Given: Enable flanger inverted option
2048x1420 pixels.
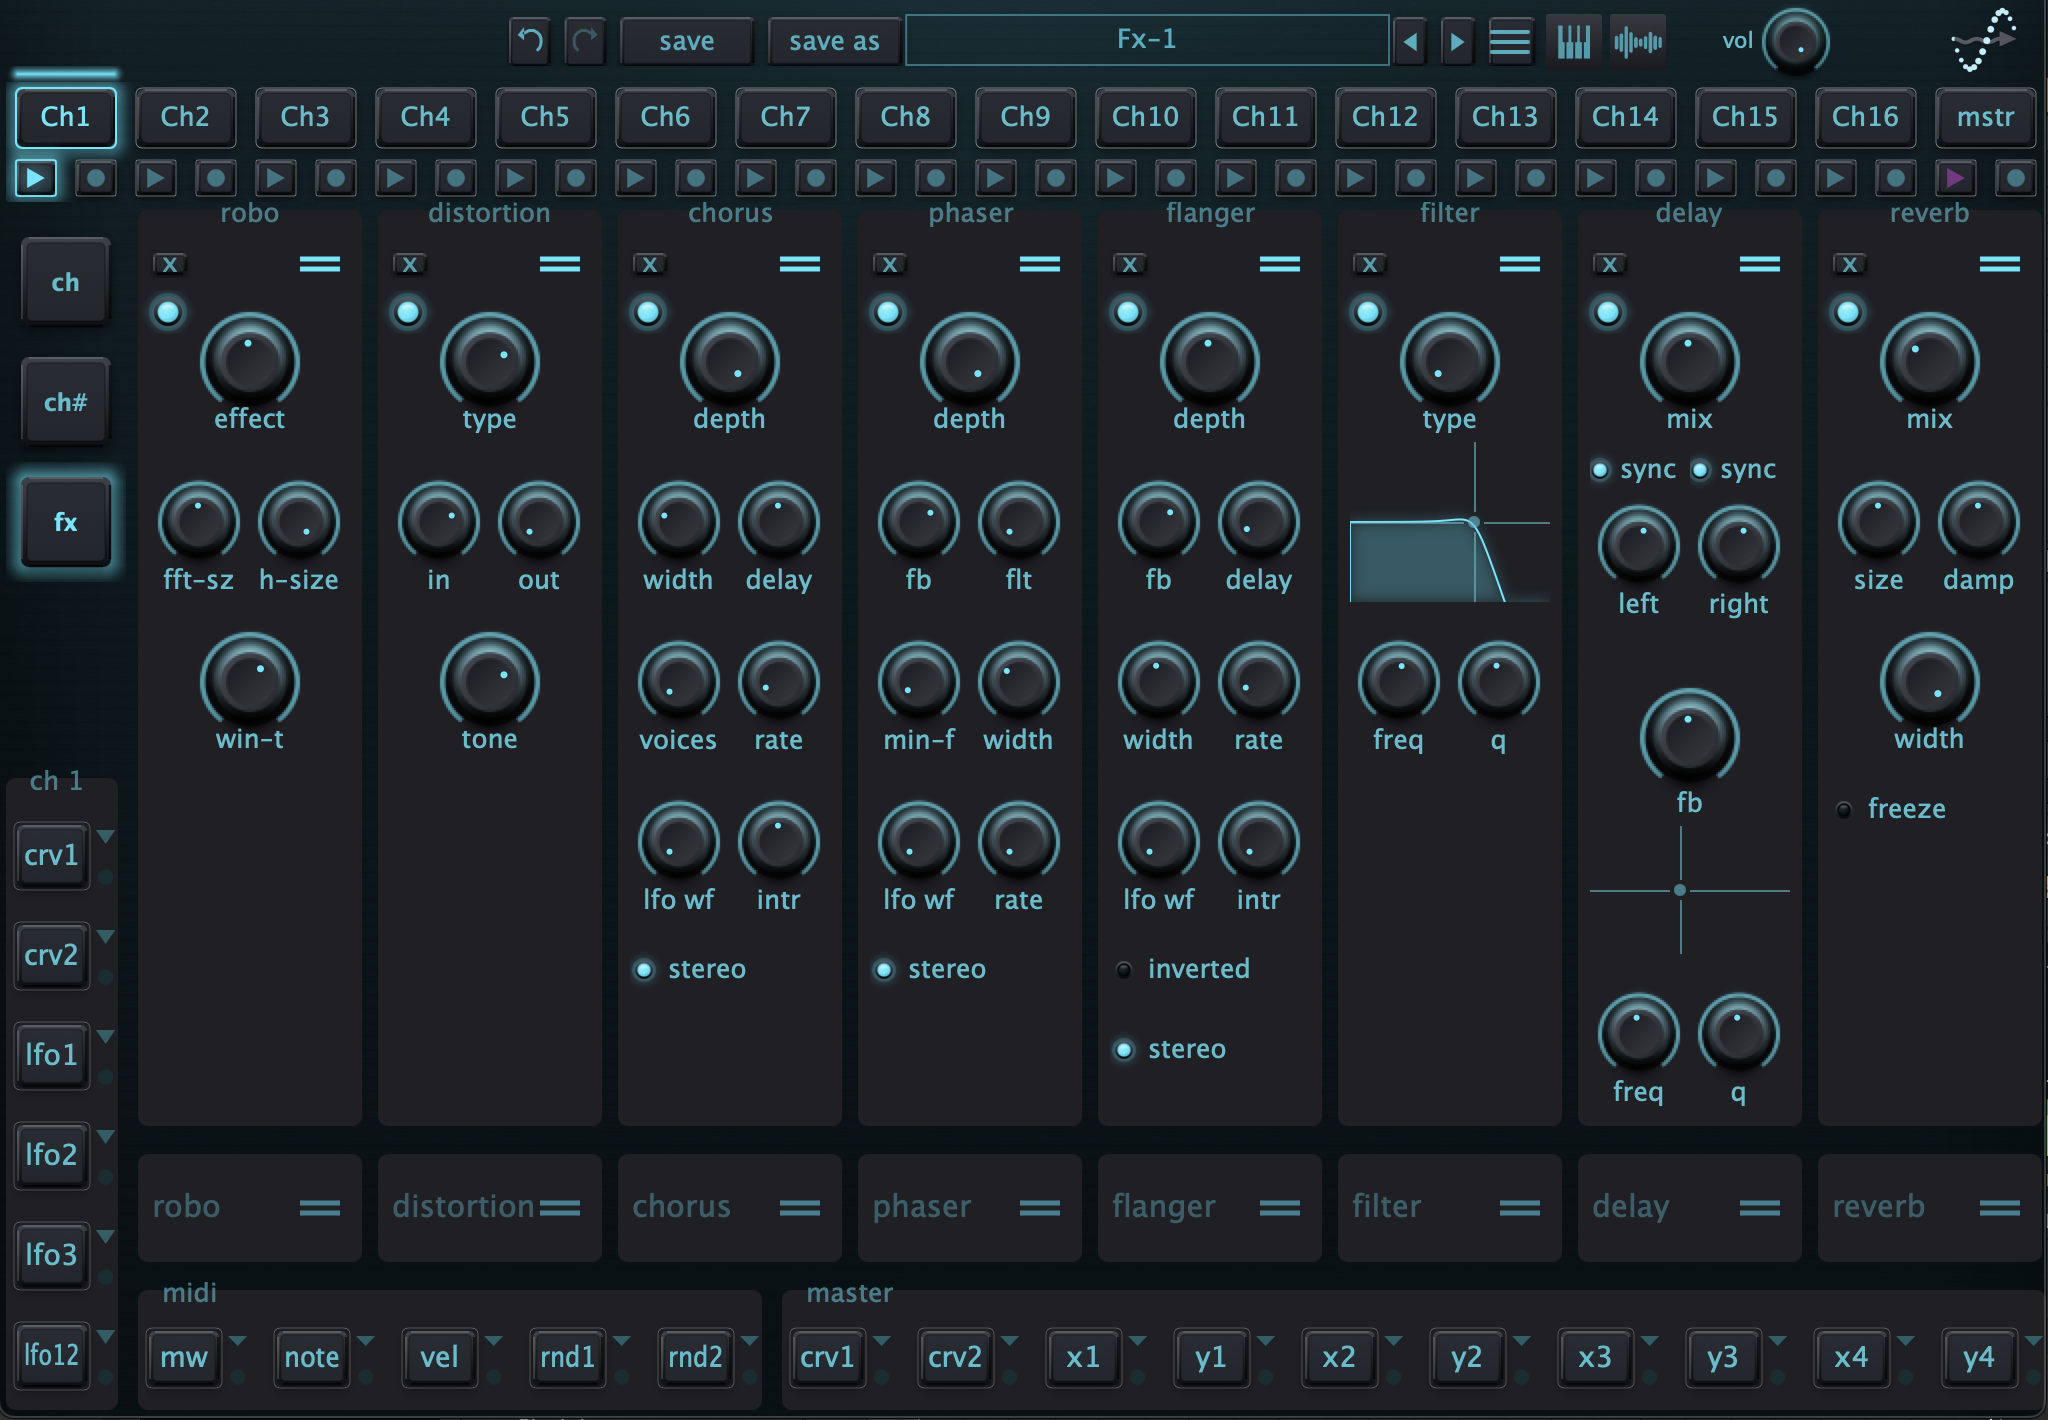Looking at the screenshot, I should point(1124,970).
